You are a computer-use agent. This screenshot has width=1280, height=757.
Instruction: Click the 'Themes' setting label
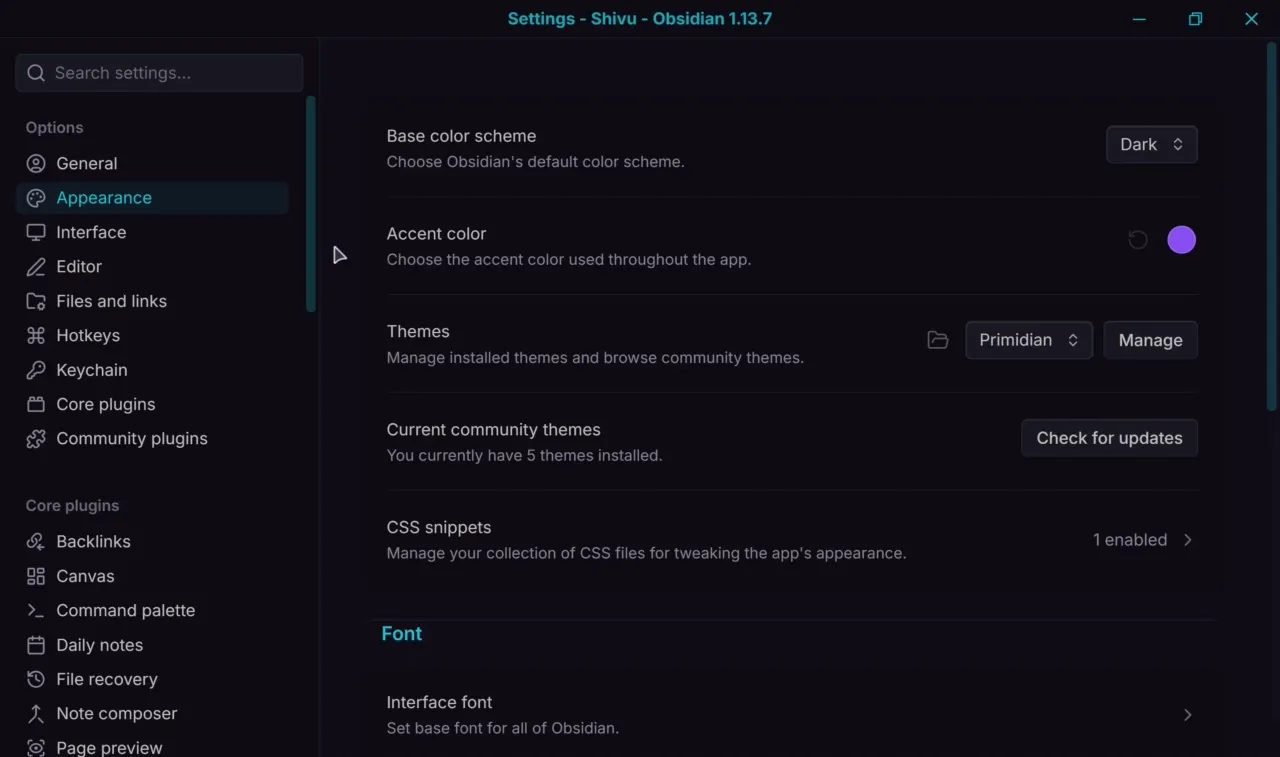418,332
